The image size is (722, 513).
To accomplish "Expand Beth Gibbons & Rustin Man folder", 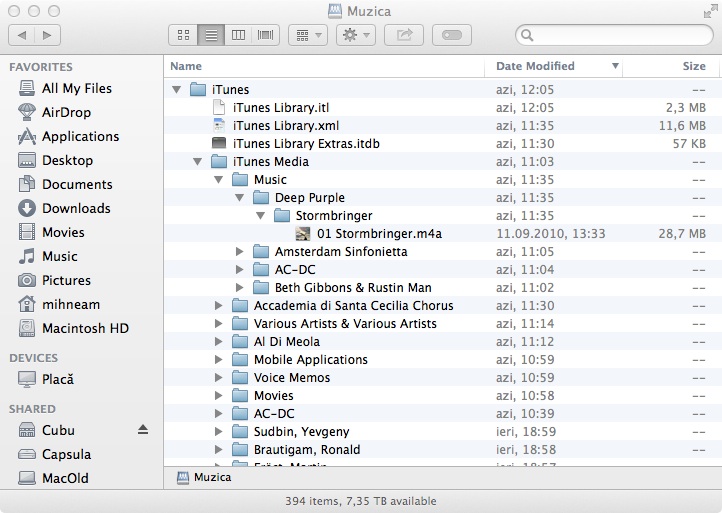I will click(239, 287).
